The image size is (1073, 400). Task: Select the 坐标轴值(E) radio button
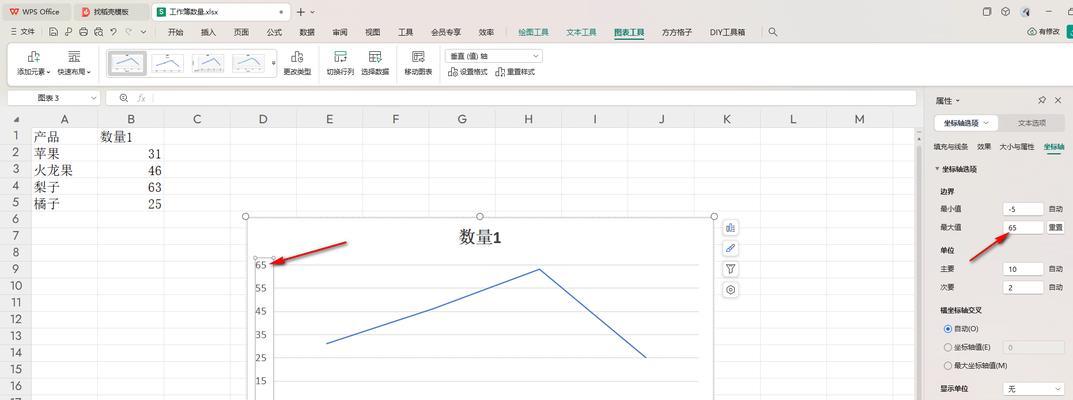[948, 347]
